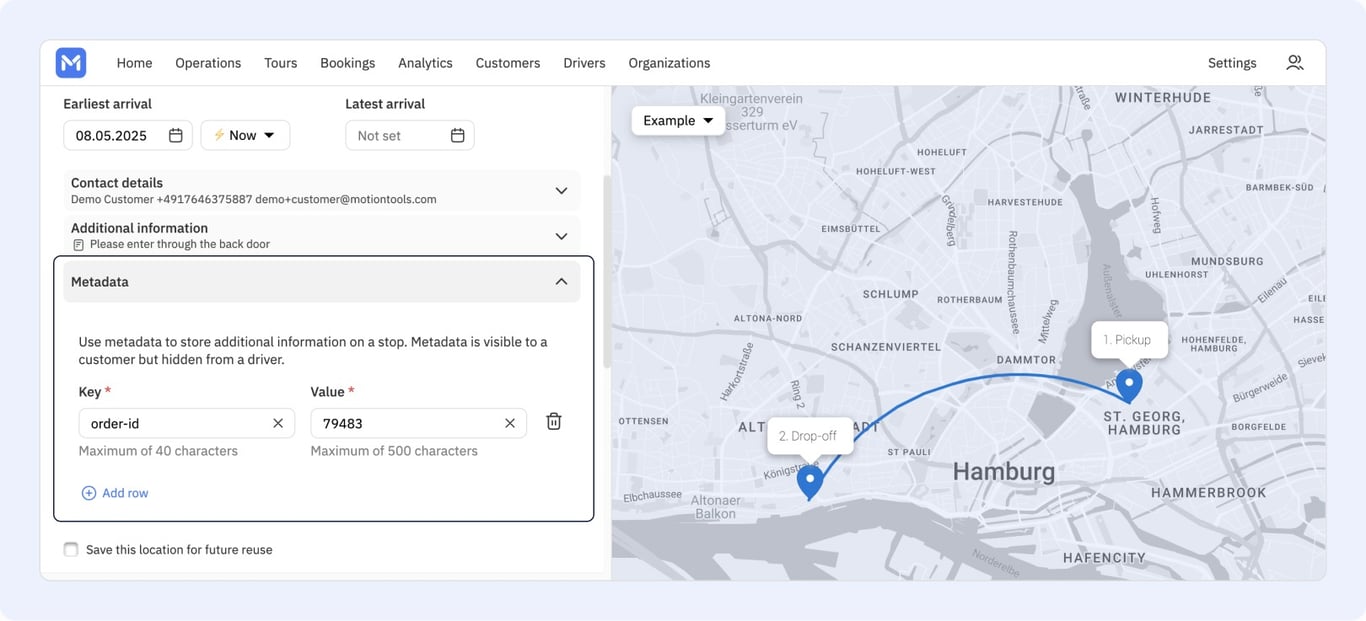The width and height of the screenshot is (1366, 621).
Task: Click the plus icon beside Add row
Action: (x=88, y=493)
